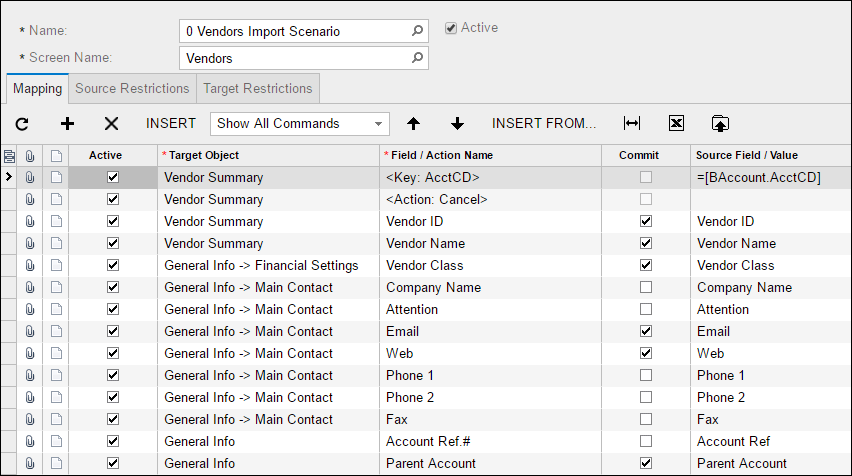Sort by Source Field / Value header
The height and width of the screenshot is (476, 852).
[x=770, y=155]
